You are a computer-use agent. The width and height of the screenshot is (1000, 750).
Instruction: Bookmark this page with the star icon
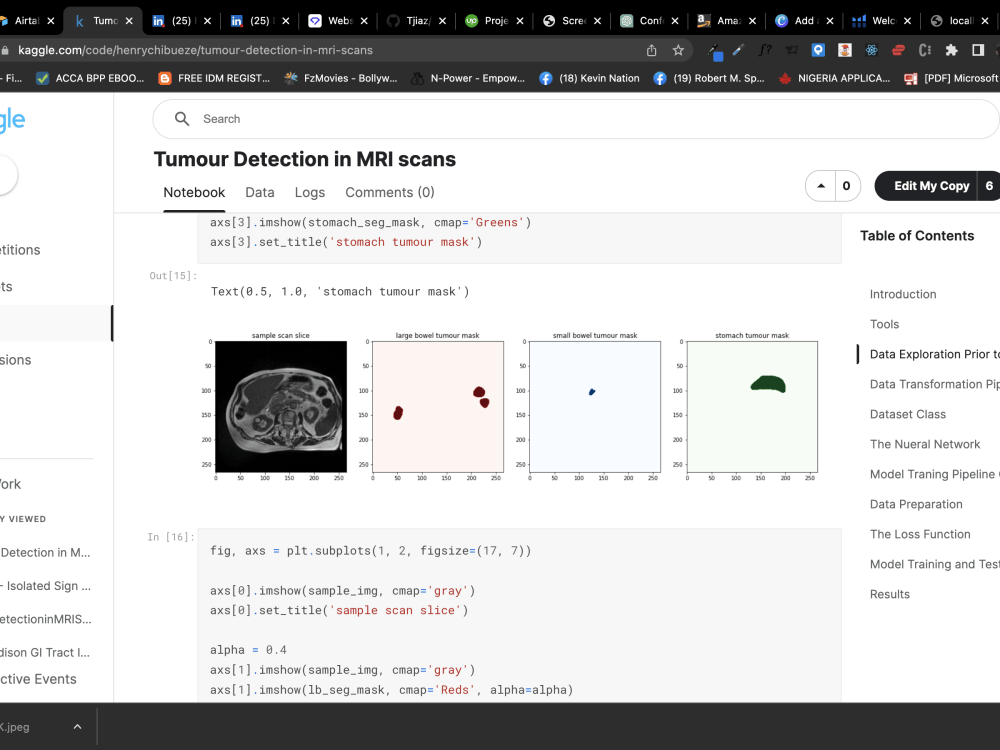coord(678,50)
